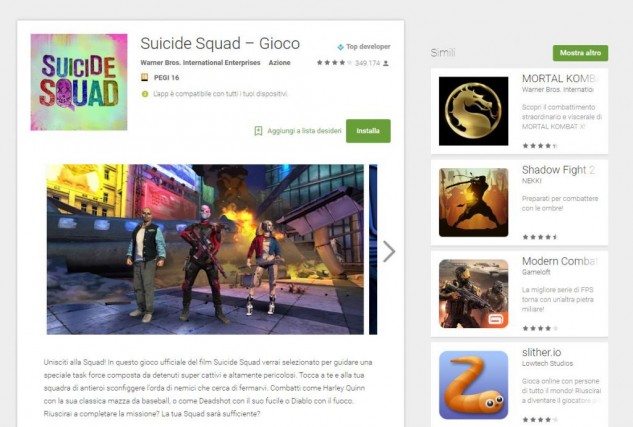Click the Top developer diamond badge
This screenshot has height=427, width=633.
tap(340, 47)
